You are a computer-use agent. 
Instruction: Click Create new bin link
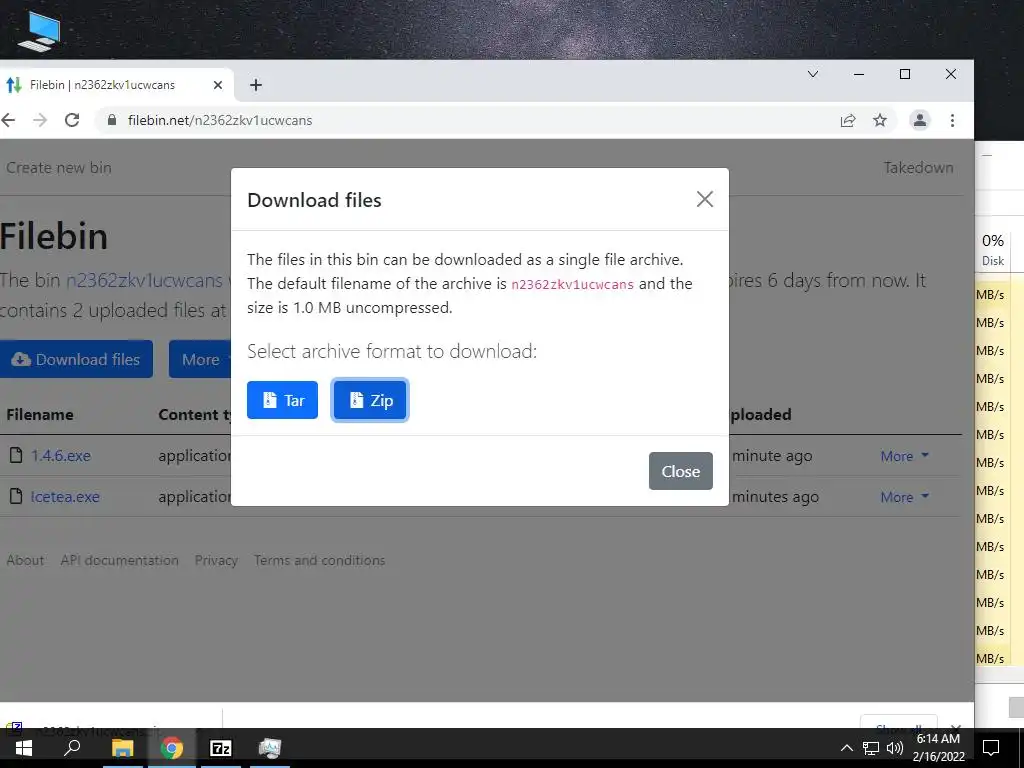(x=59, y=168)
